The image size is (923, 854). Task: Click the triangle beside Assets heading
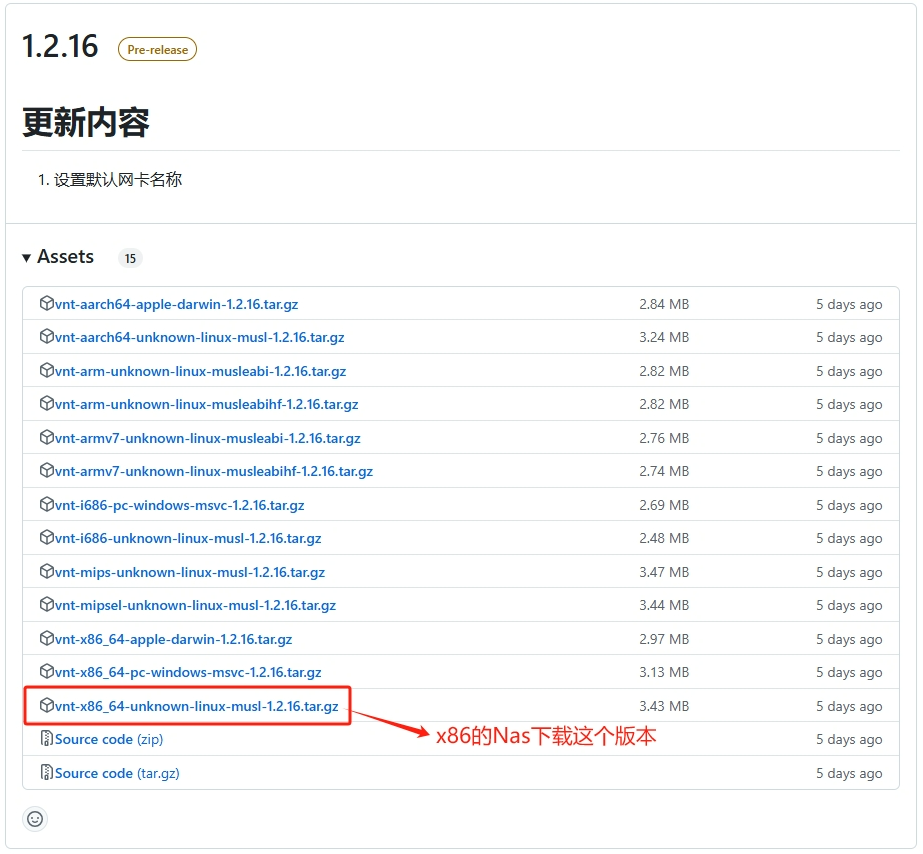coord(25,257)
